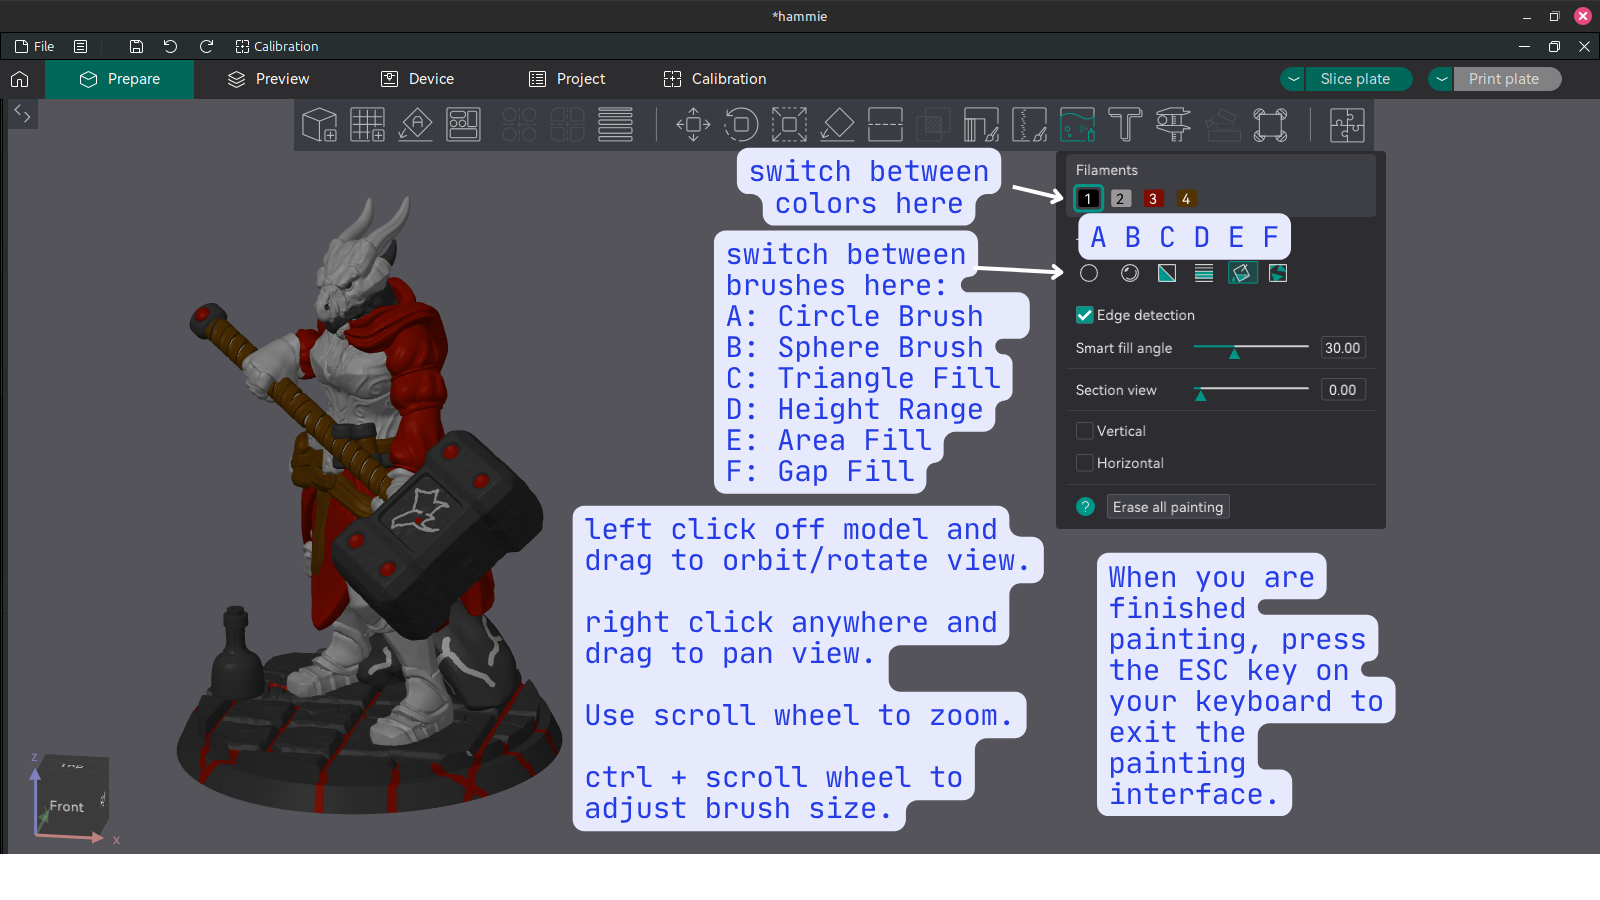Select the Scale tool
The height and width of the screenshot is (900, 1600).
click(x=789, y=124)
